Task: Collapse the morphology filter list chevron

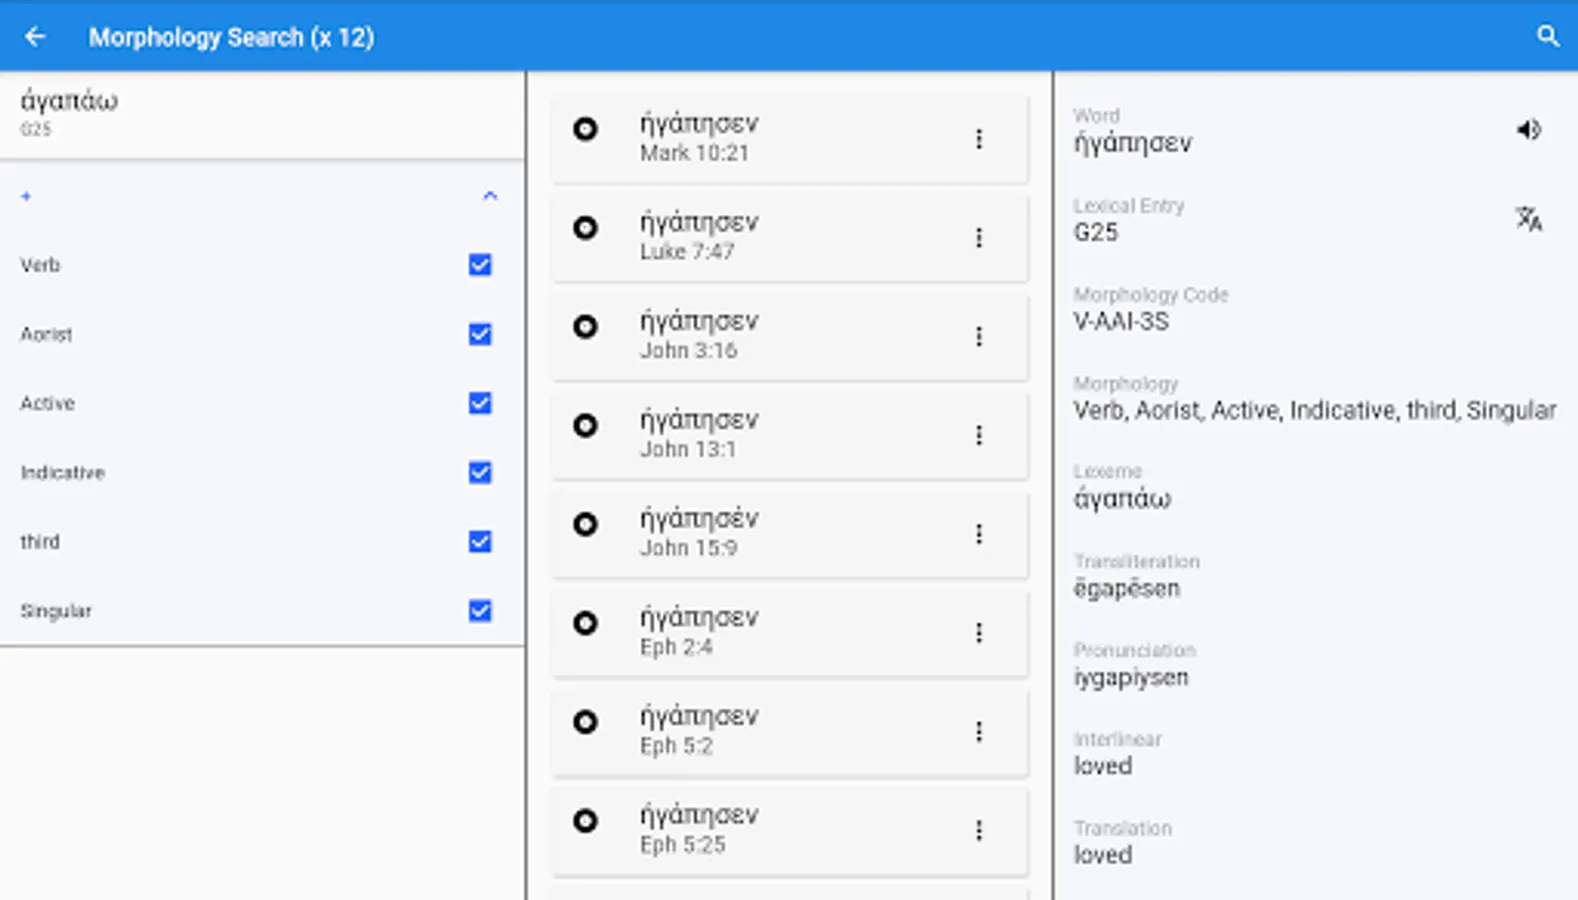Action: pyautogui.click(x=490, y=196)
